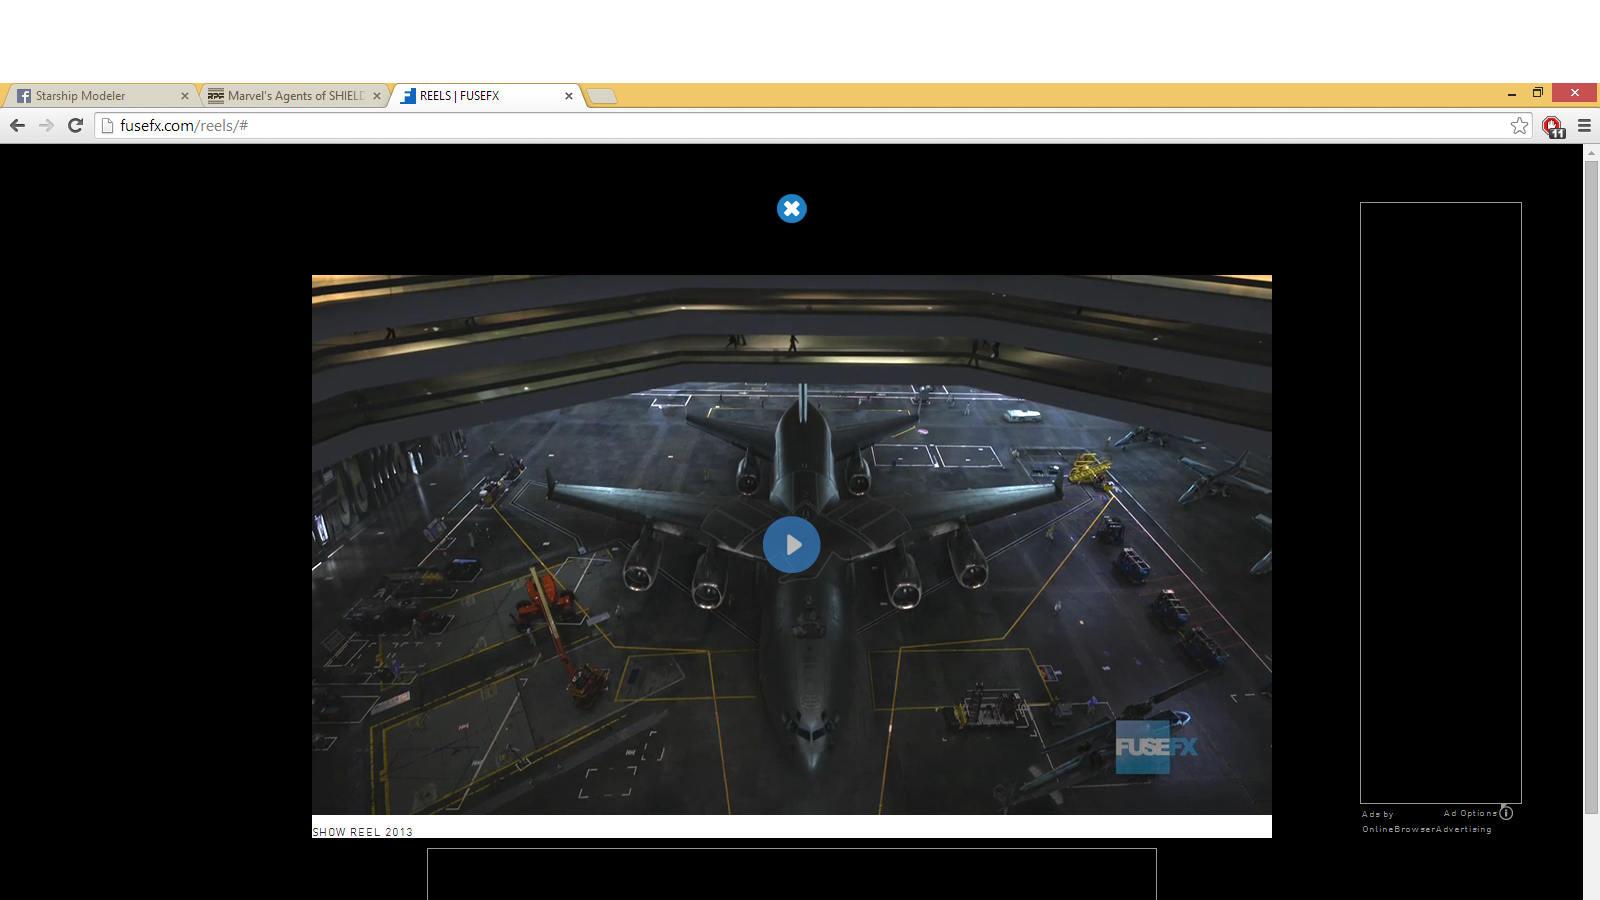1600x900 pixels.
Task: Minimize the Chrome window
Action: pyautogui.click(x=1511, y=93)
